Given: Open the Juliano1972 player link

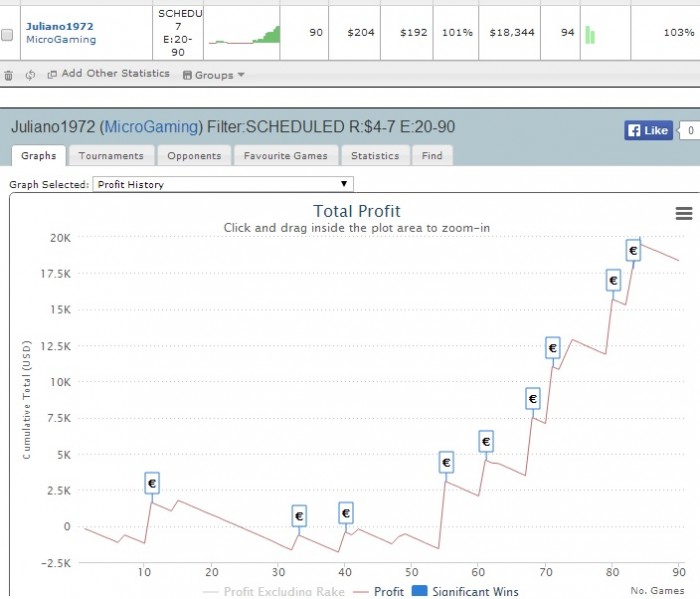Looking at the screenshot, I should (x=59, y=26).
